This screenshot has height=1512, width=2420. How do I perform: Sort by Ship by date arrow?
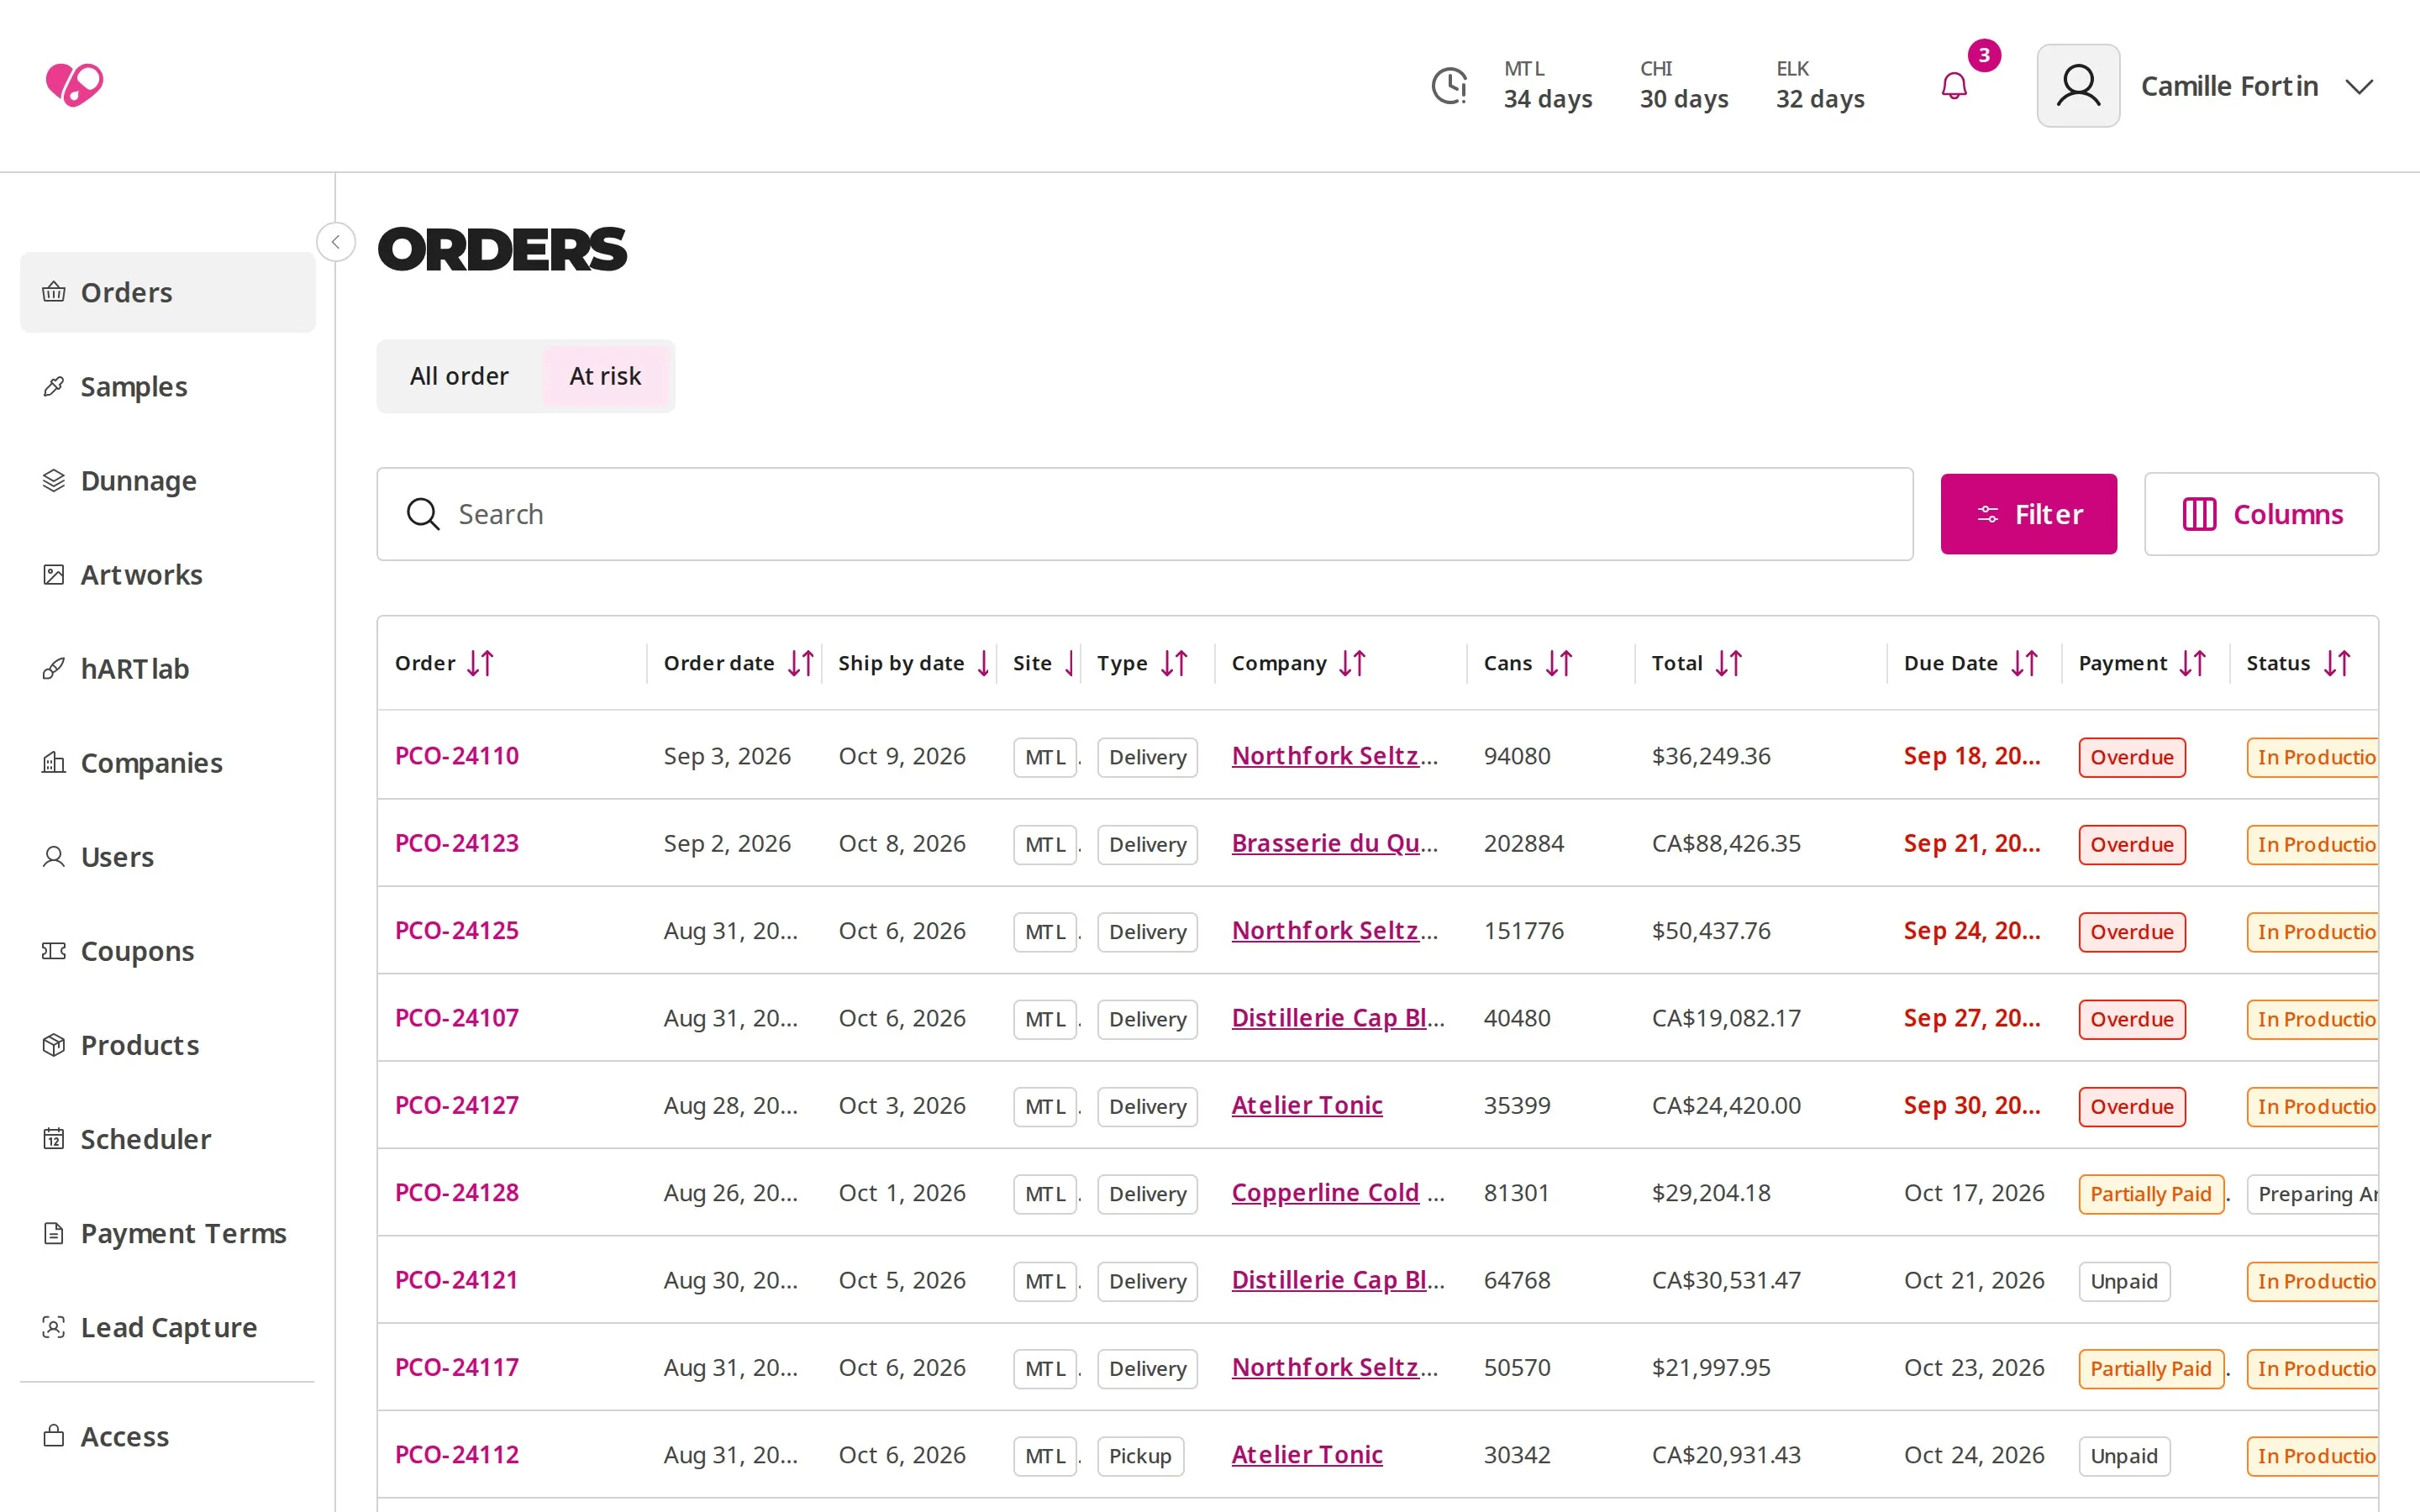click(984, 663)
